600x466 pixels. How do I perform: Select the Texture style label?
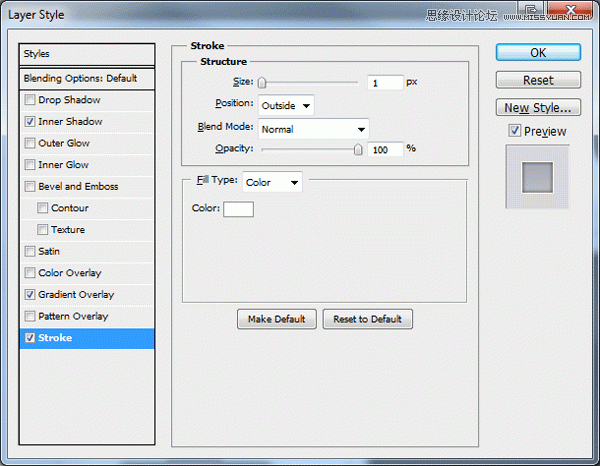(68, 230)
